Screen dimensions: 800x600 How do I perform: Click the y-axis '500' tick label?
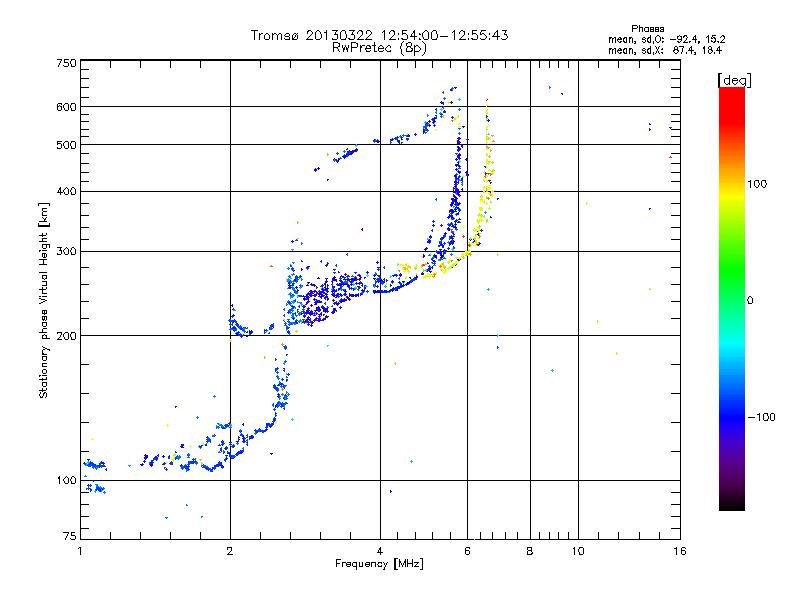point(66,145)
